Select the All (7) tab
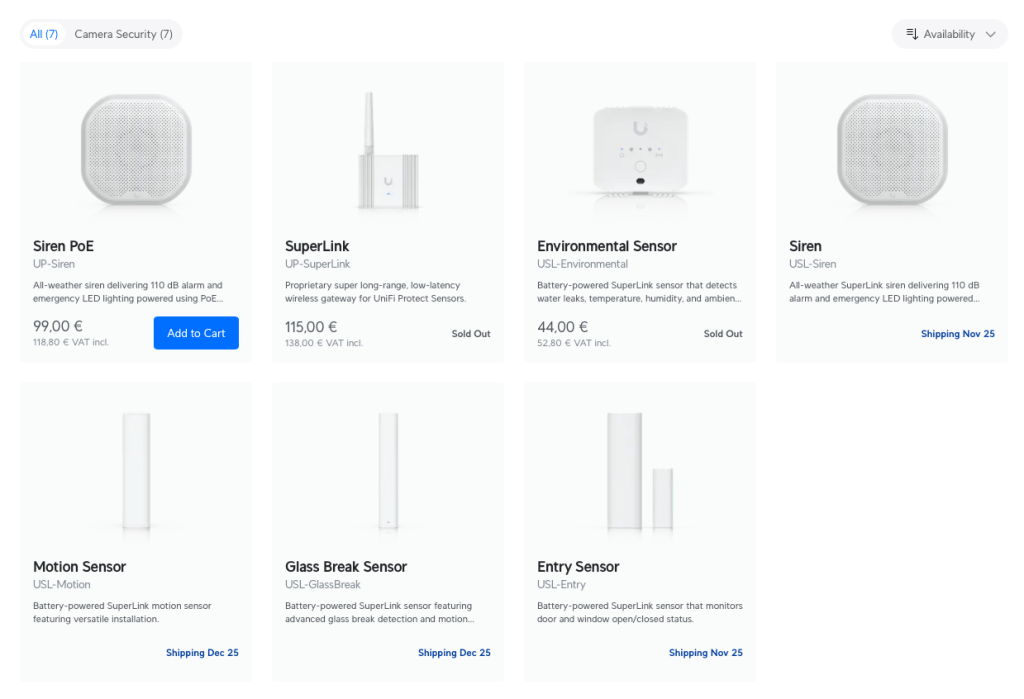Viewport: 1024px width, 699px height. [44, 34]
